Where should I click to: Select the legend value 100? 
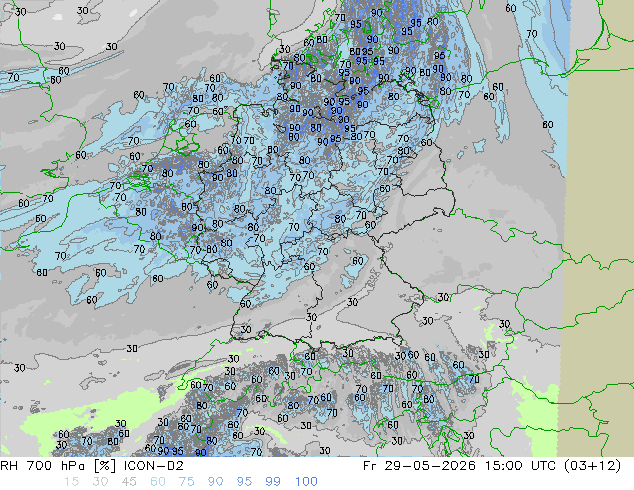[x=306, y=482]
